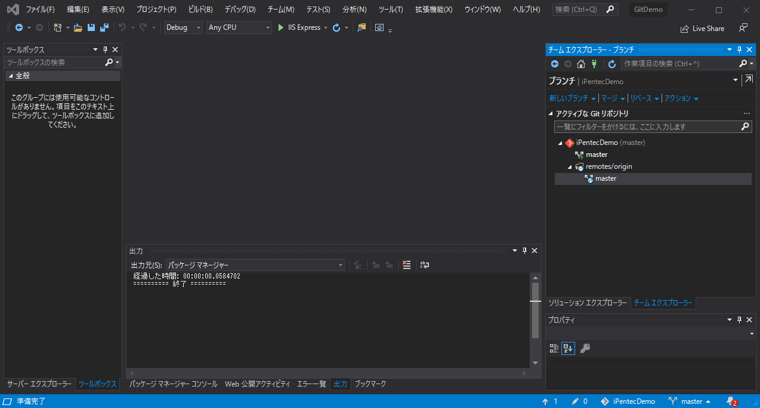Click the Find in Files toolbar icon
This screenshot has height=408, width=760.
point(362,28)
